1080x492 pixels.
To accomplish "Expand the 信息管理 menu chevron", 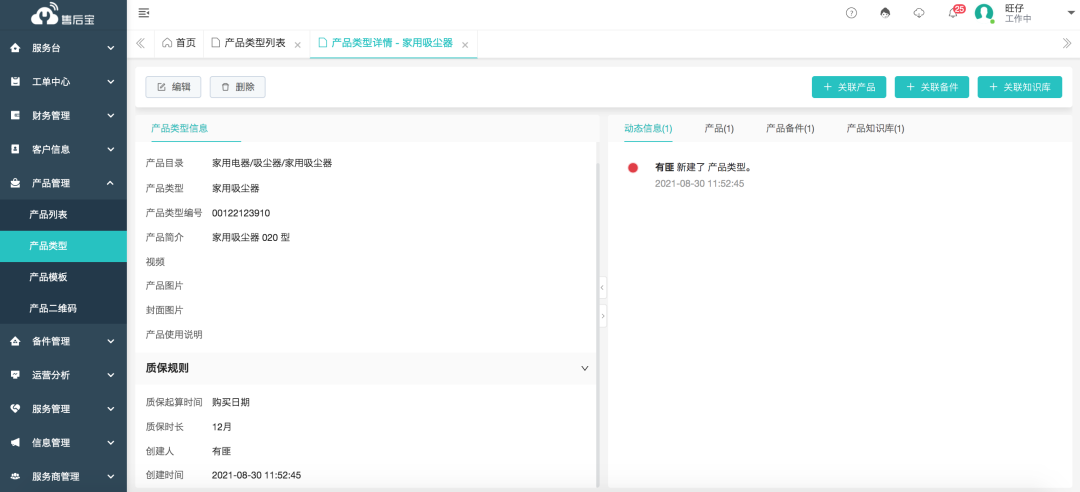I will (x=110, y=442).
